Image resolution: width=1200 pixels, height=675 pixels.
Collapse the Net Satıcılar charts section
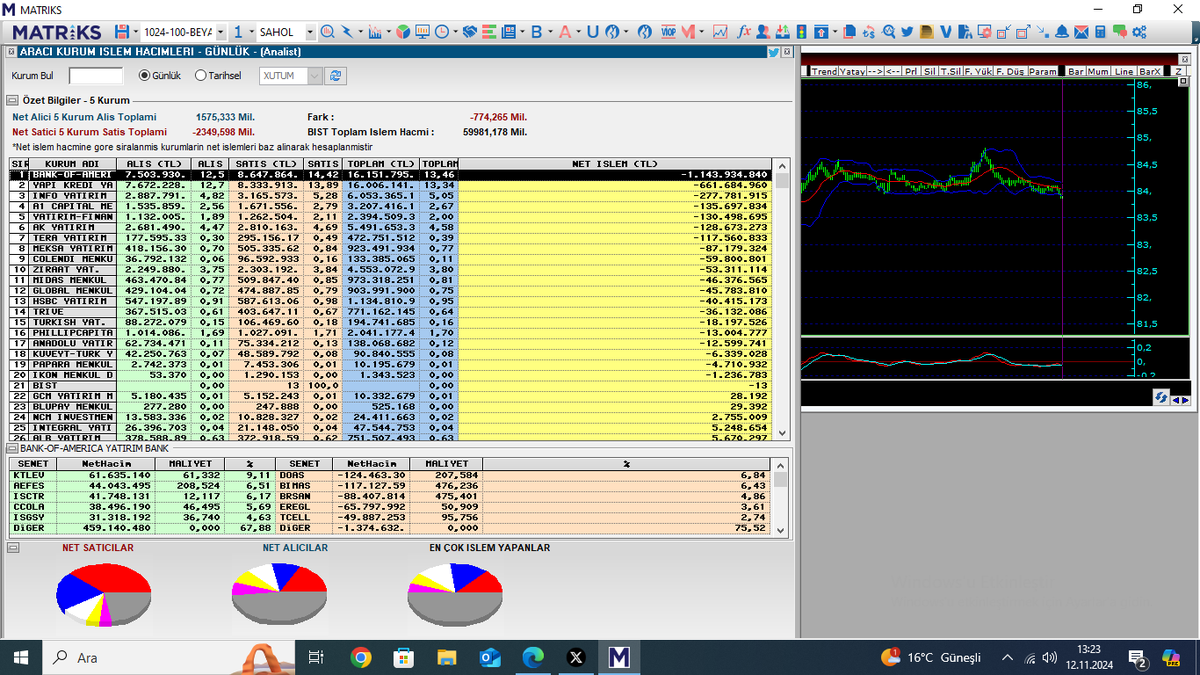tap(12, 548)
